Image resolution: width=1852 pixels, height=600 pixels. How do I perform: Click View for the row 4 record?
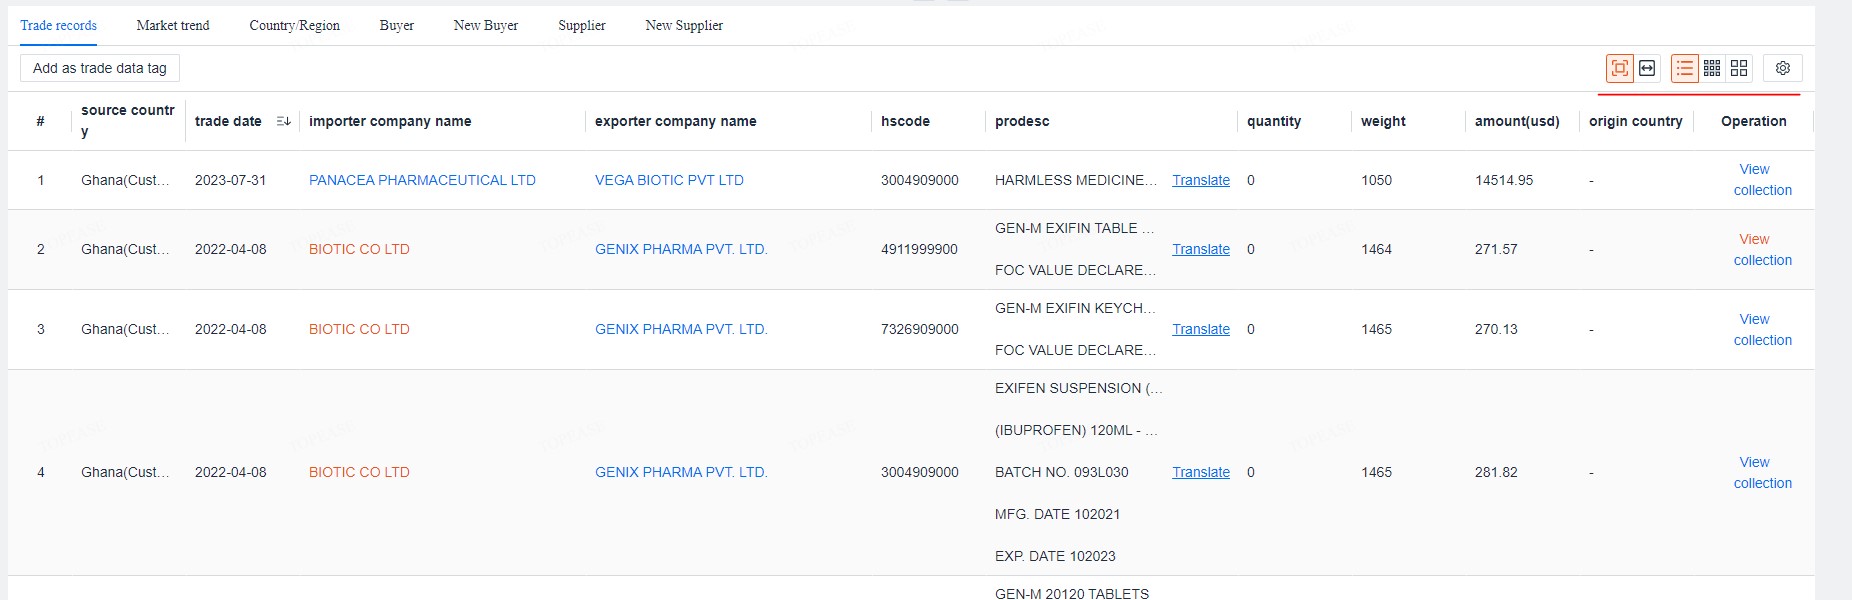(1754, 462)
